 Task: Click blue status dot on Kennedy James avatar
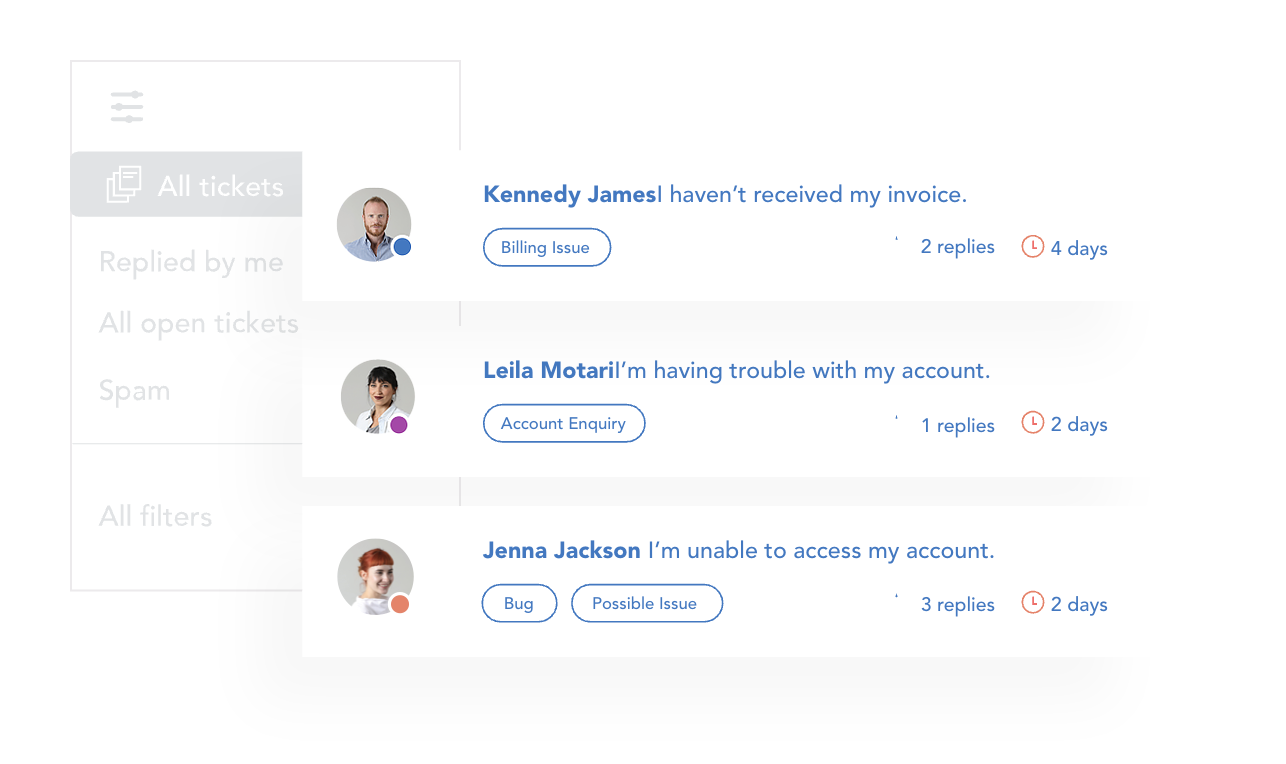(402, 247)
